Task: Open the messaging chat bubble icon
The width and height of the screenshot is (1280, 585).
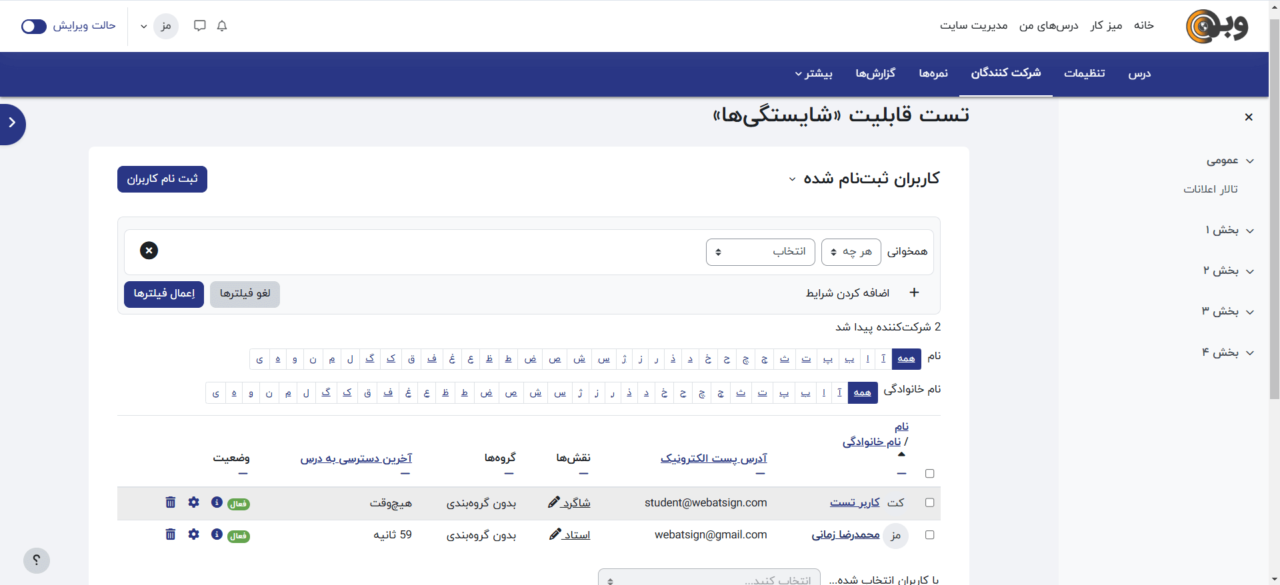Action: point(200,26)
